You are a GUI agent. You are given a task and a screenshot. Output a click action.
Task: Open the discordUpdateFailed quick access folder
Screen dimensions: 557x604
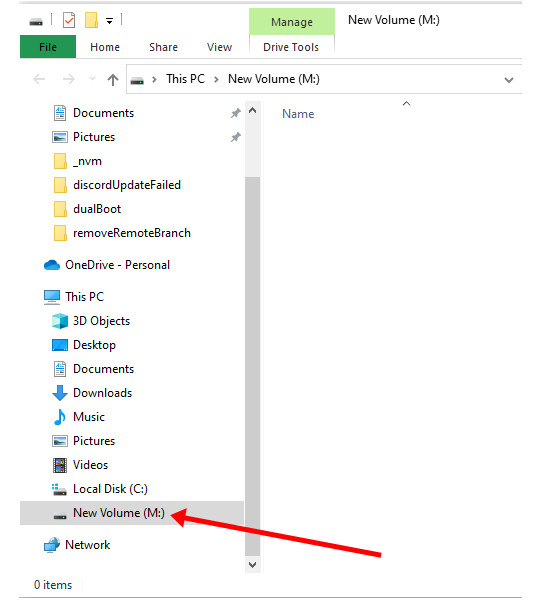[127, 185]
